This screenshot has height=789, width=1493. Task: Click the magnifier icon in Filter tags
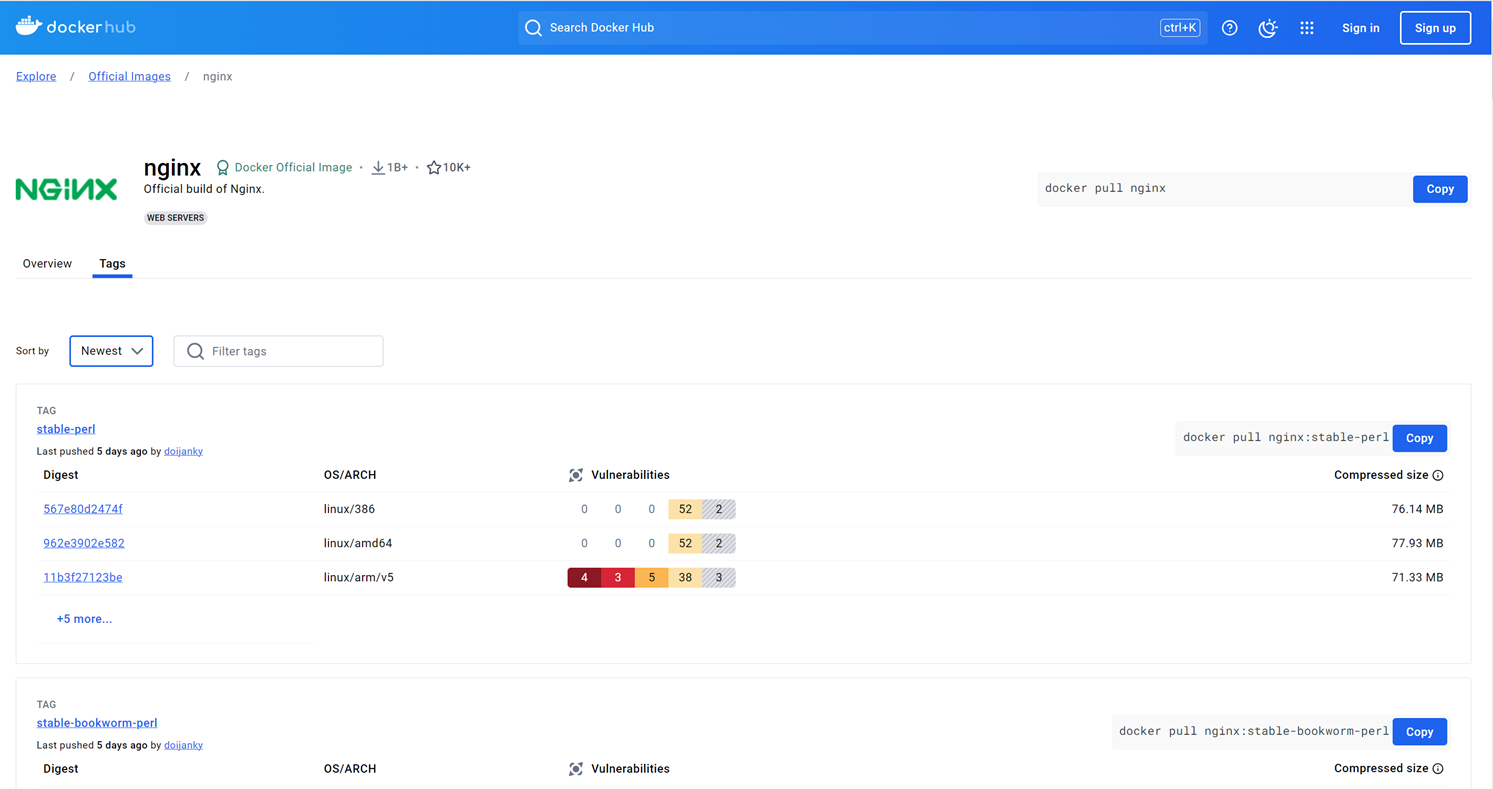(x=196, y=351)
